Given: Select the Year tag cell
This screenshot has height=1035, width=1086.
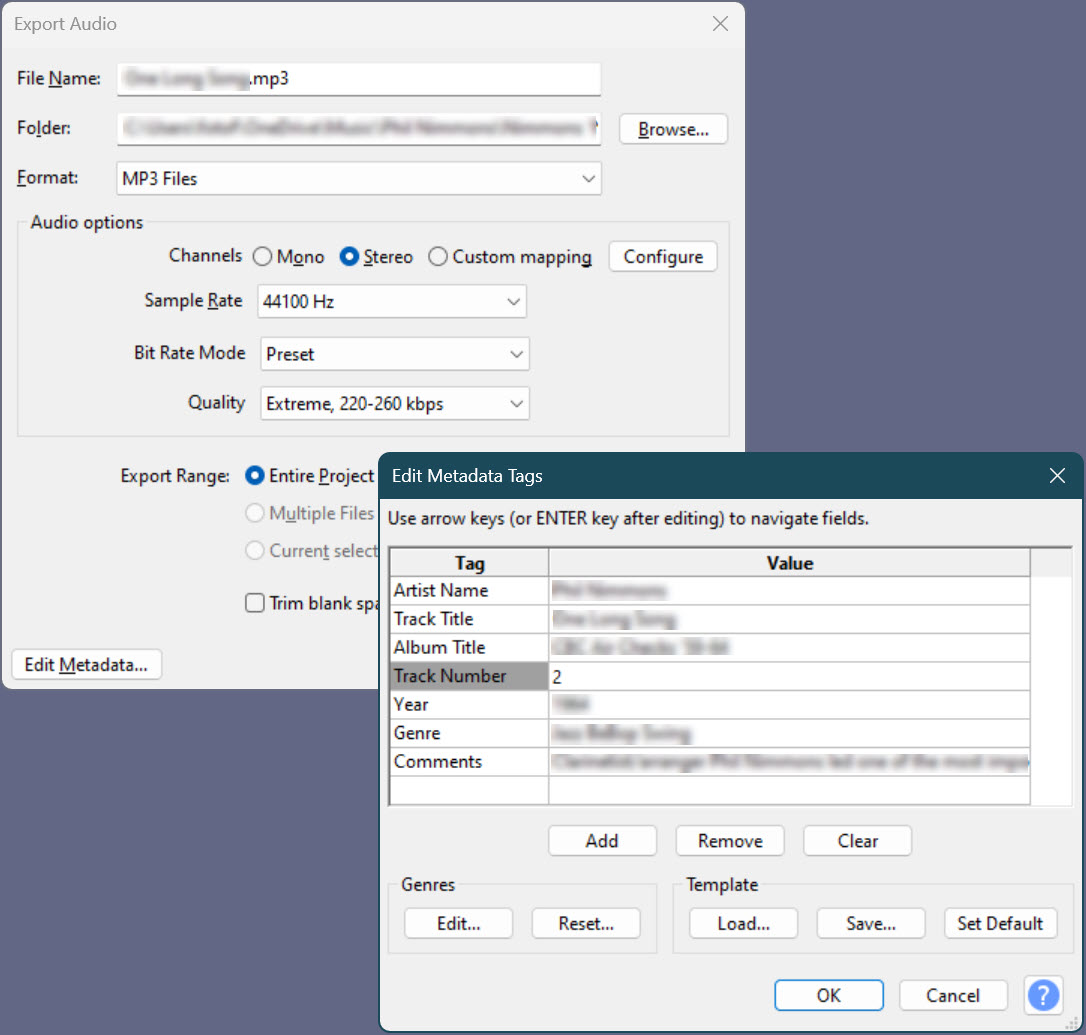Looking at the screenshot, I should (x=469, y=705).
